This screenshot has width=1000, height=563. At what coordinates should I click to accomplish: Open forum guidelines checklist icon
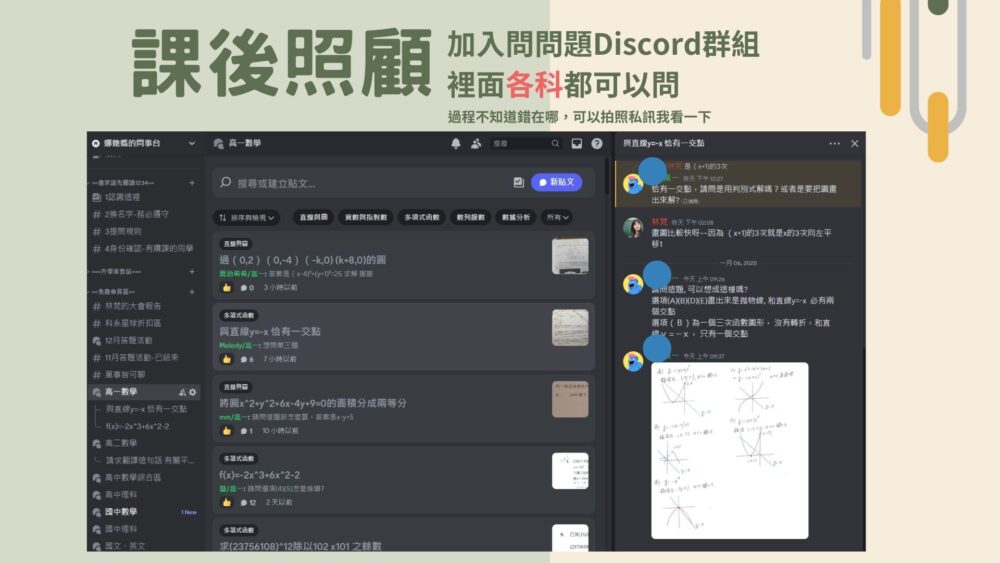coord(518,182)
